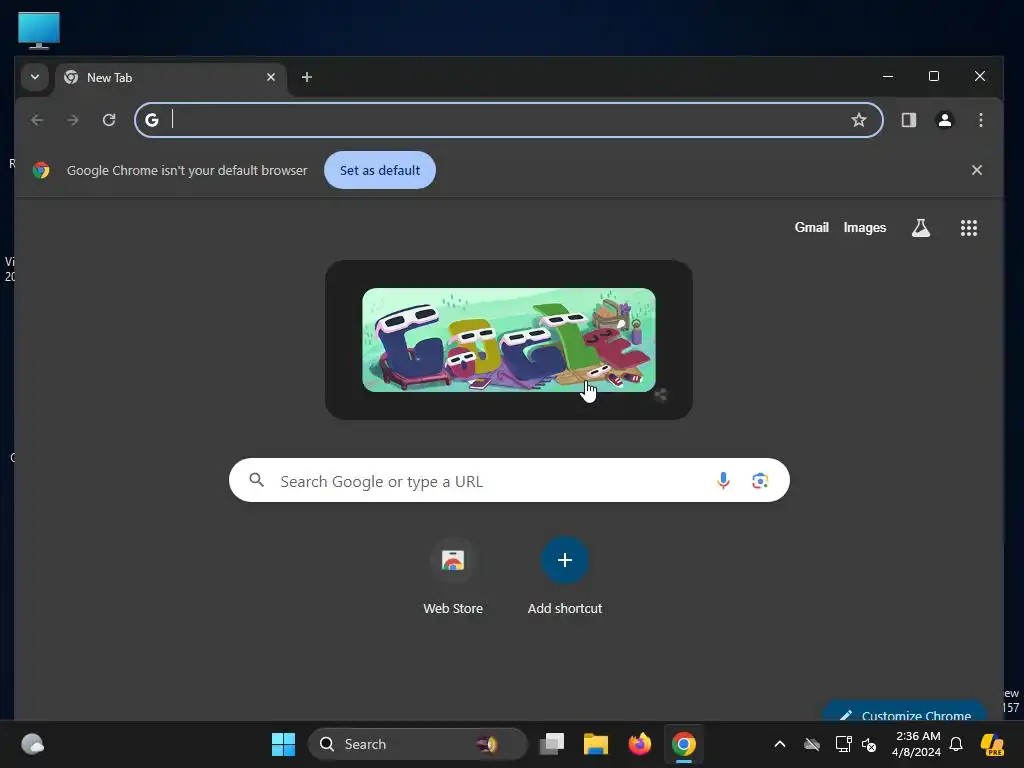Image resolution: width=1024 pixels, height=768 pixels.
Task: Click the Chrome taskbar icon
Action: click(x=684, y=744)
